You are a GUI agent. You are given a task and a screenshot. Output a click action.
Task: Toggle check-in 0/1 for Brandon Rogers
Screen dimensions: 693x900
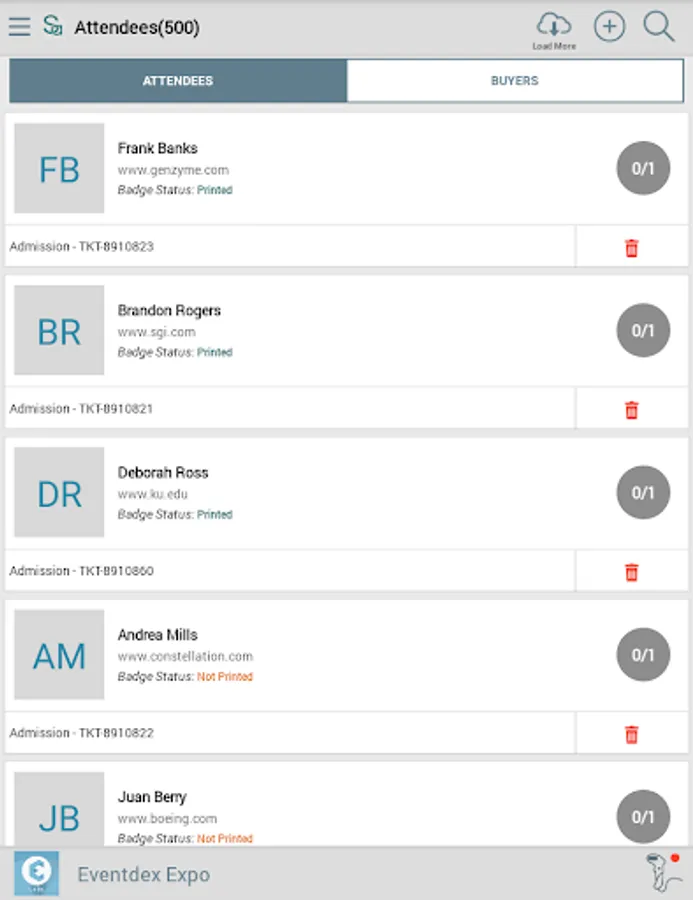(x=642, y=330)
